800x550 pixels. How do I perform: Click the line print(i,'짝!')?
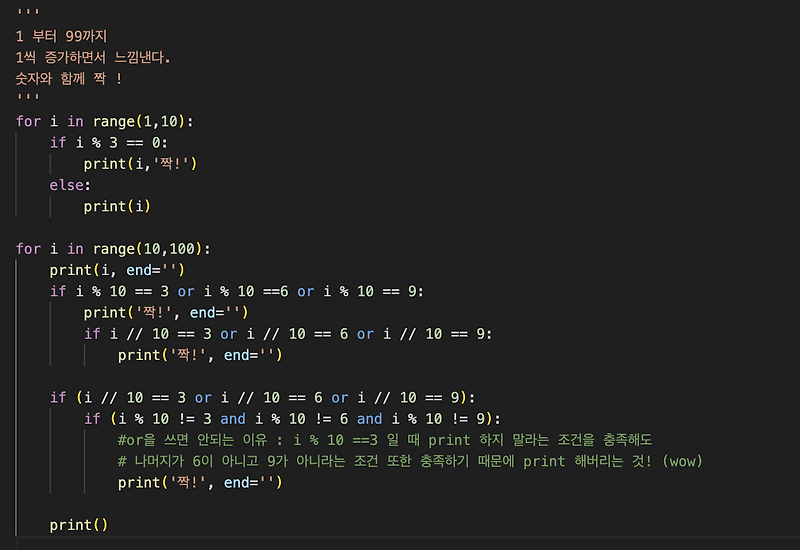tap(140, 164)
